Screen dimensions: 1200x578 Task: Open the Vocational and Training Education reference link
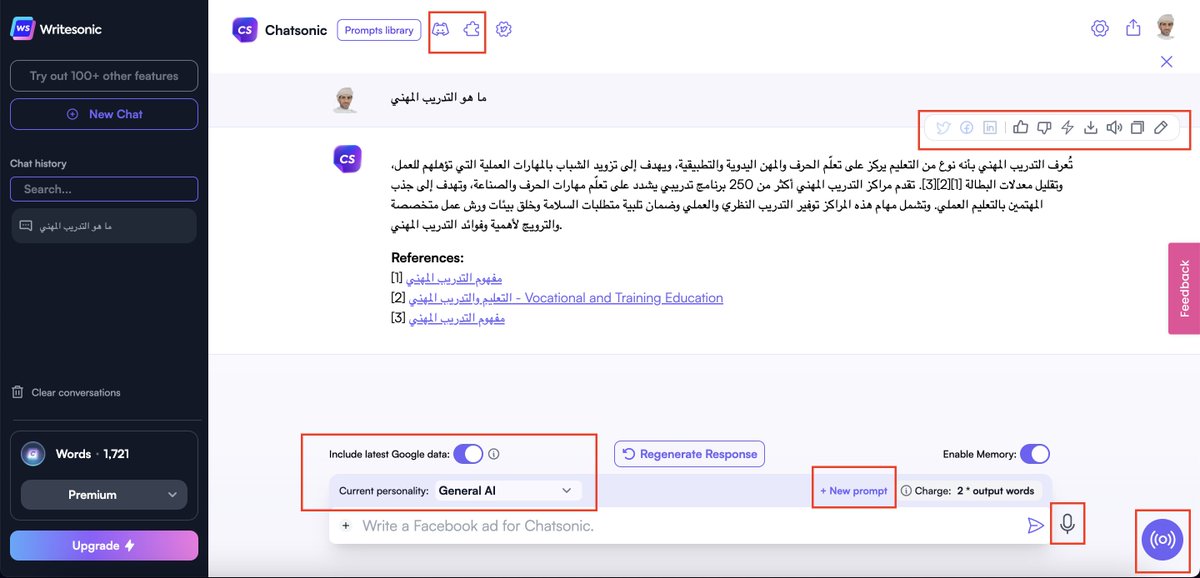(566, 298)
